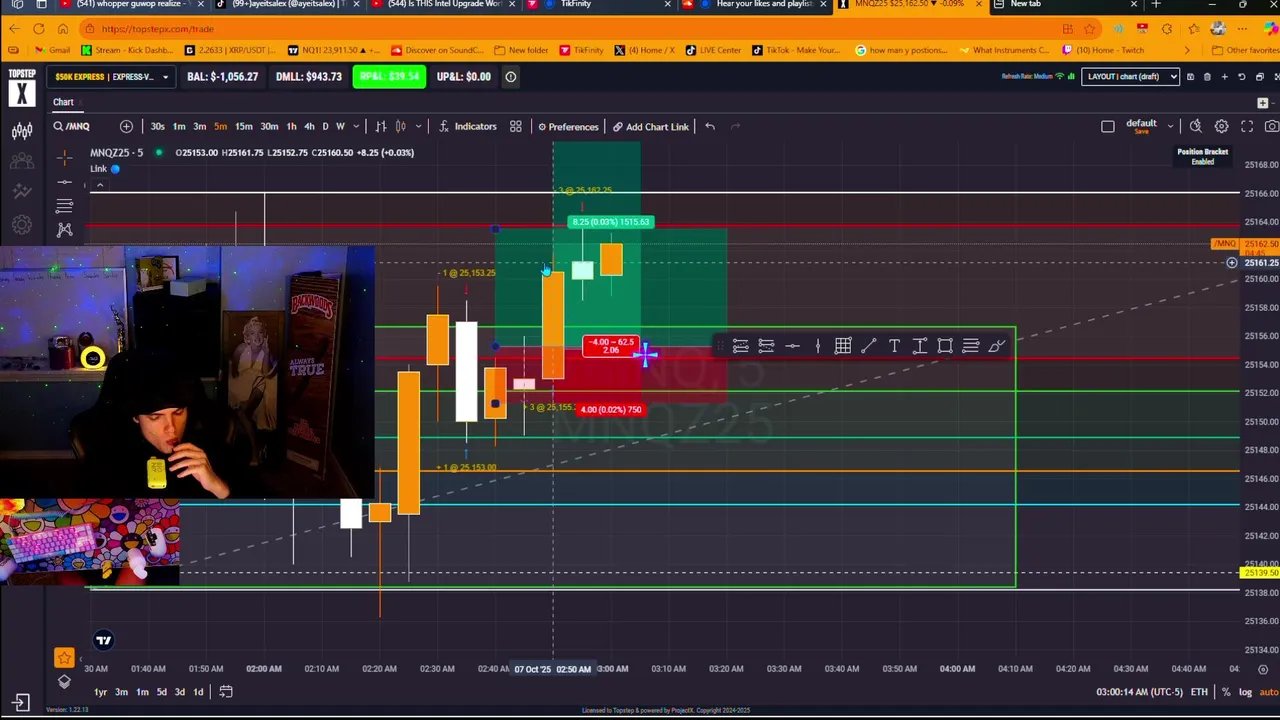Click the favorites star icon
The height and width of the screenshot is (720, 1280).
(64, 658)
